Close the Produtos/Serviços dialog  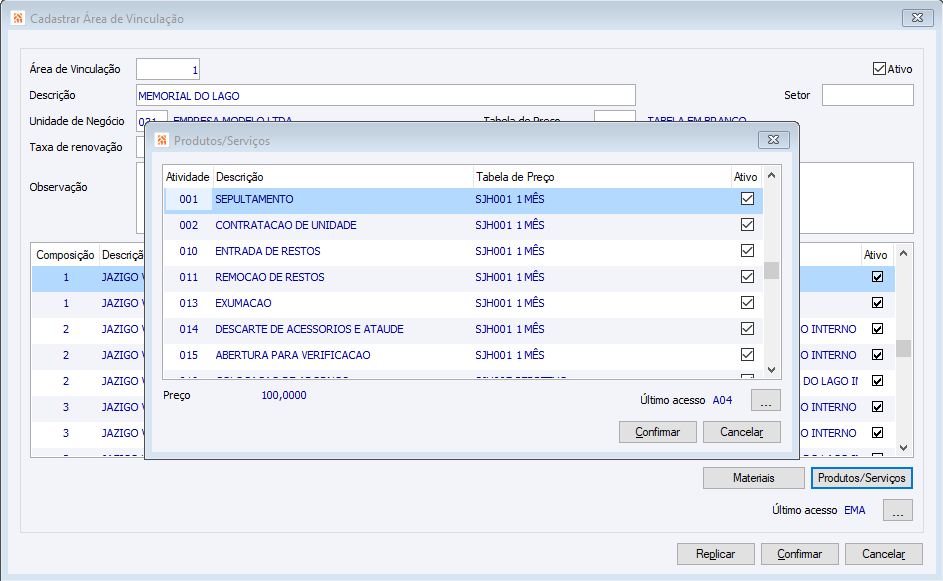(773, 140)
